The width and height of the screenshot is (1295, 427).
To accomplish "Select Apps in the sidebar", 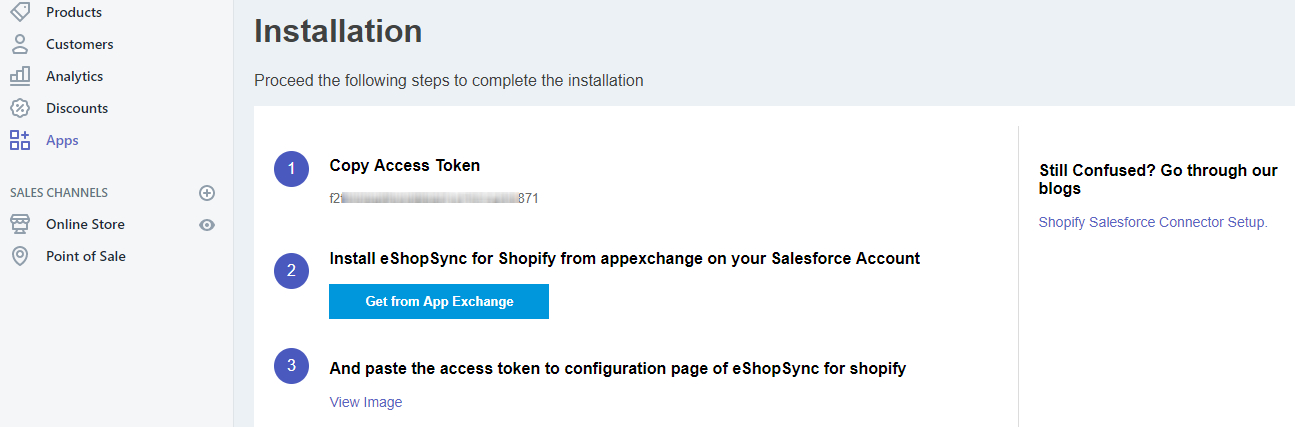I will point(62,140).
